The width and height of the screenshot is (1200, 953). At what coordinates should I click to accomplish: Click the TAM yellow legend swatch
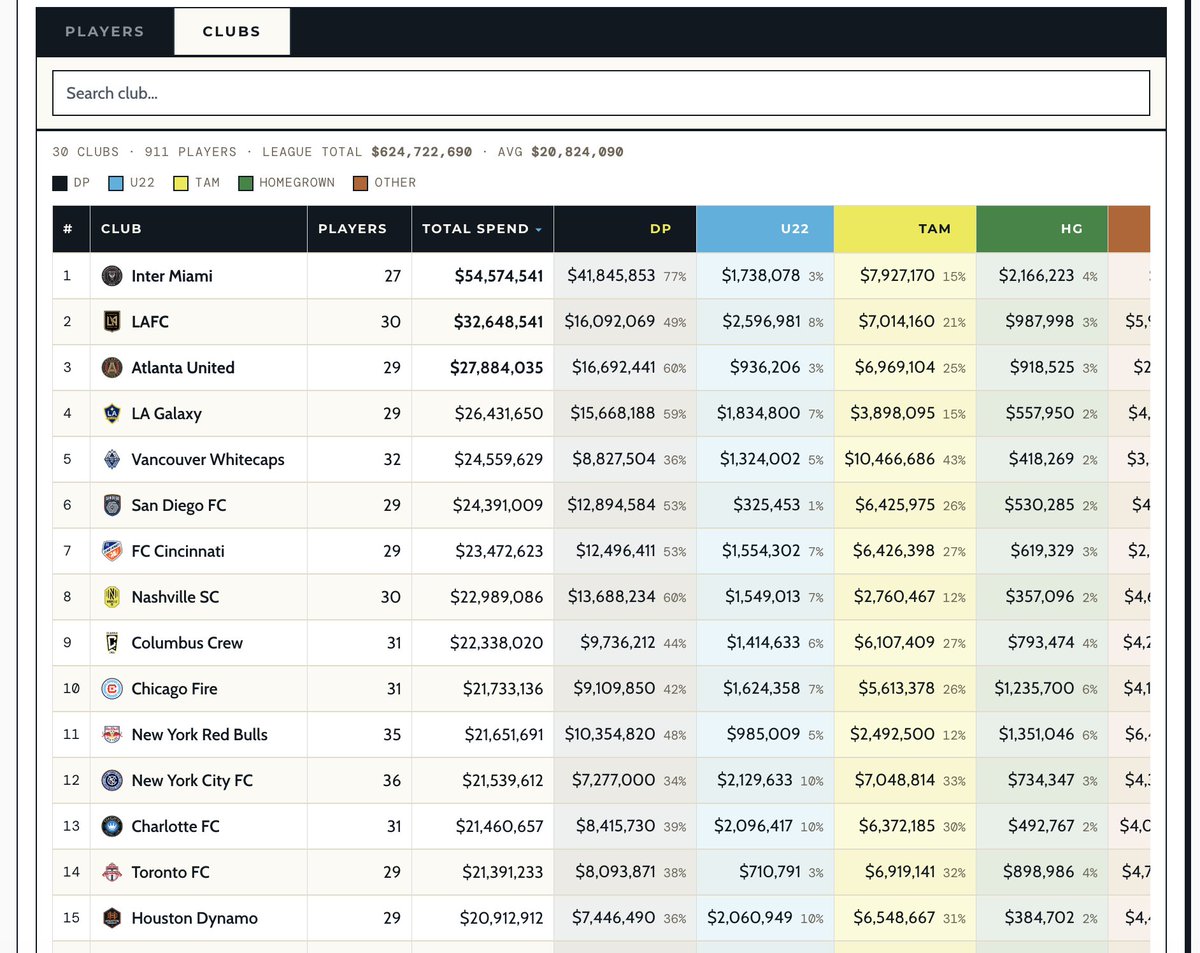pos(181,183)
